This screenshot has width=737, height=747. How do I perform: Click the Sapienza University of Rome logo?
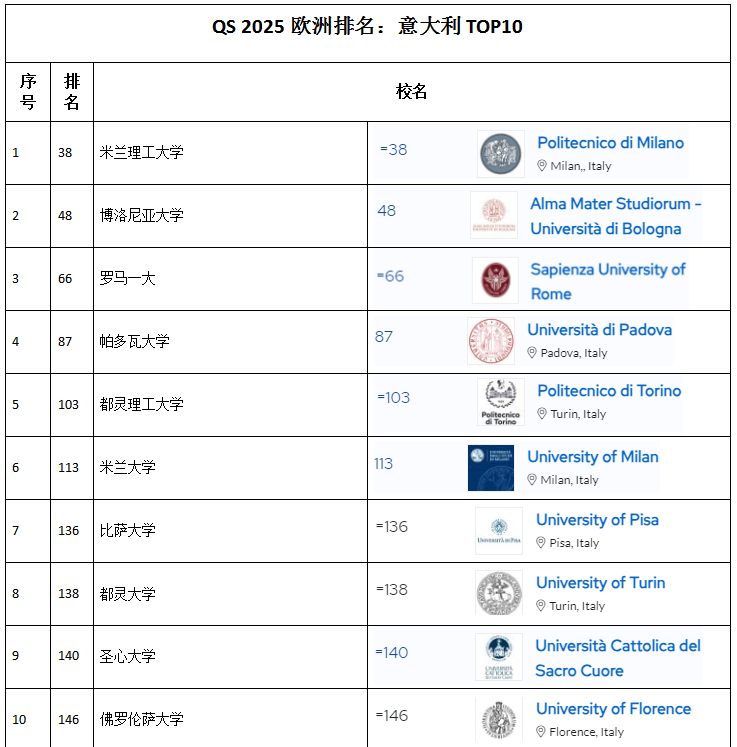coord(495,280)
